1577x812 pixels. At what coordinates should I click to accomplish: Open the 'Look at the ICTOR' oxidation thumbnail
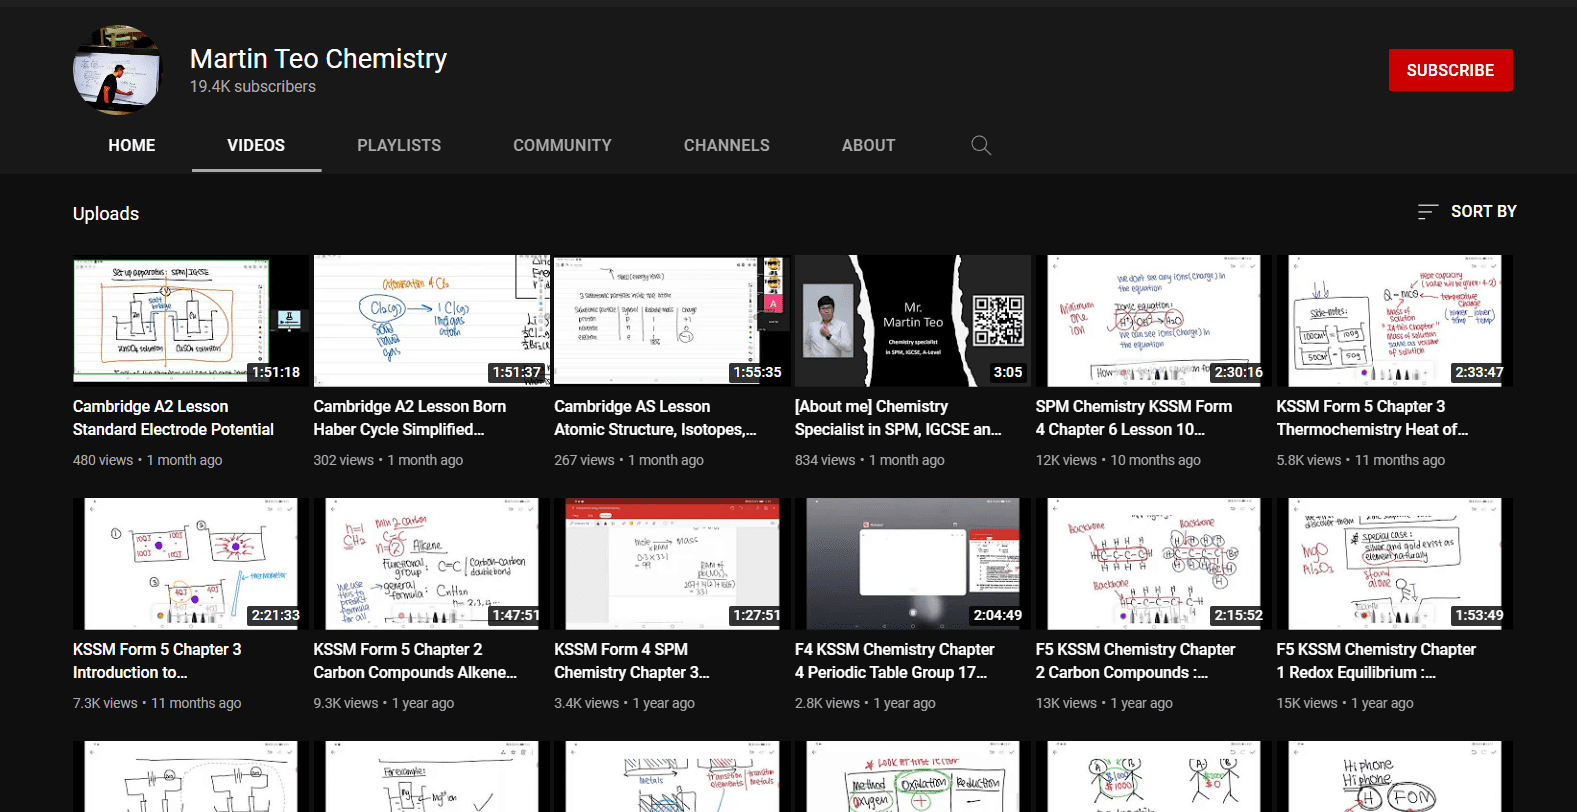coord(913,776)
